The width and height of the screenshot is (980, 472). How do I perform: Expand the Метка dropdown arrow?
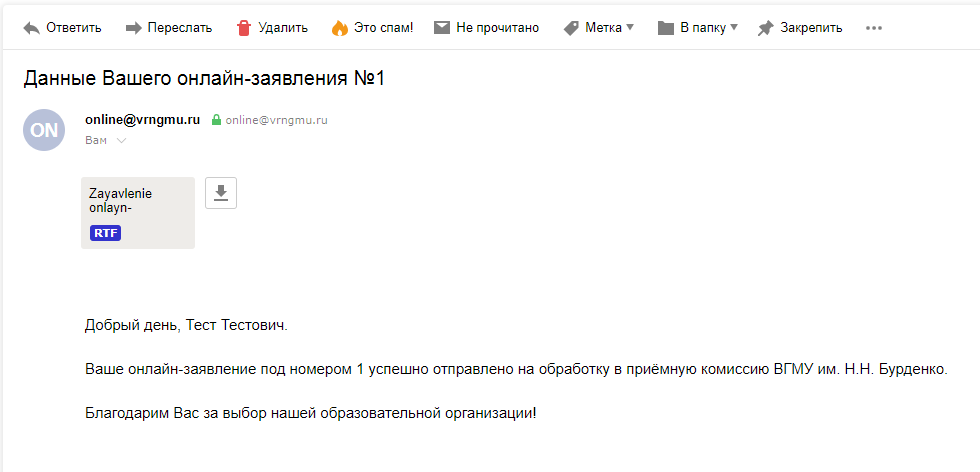pos(629,28)
